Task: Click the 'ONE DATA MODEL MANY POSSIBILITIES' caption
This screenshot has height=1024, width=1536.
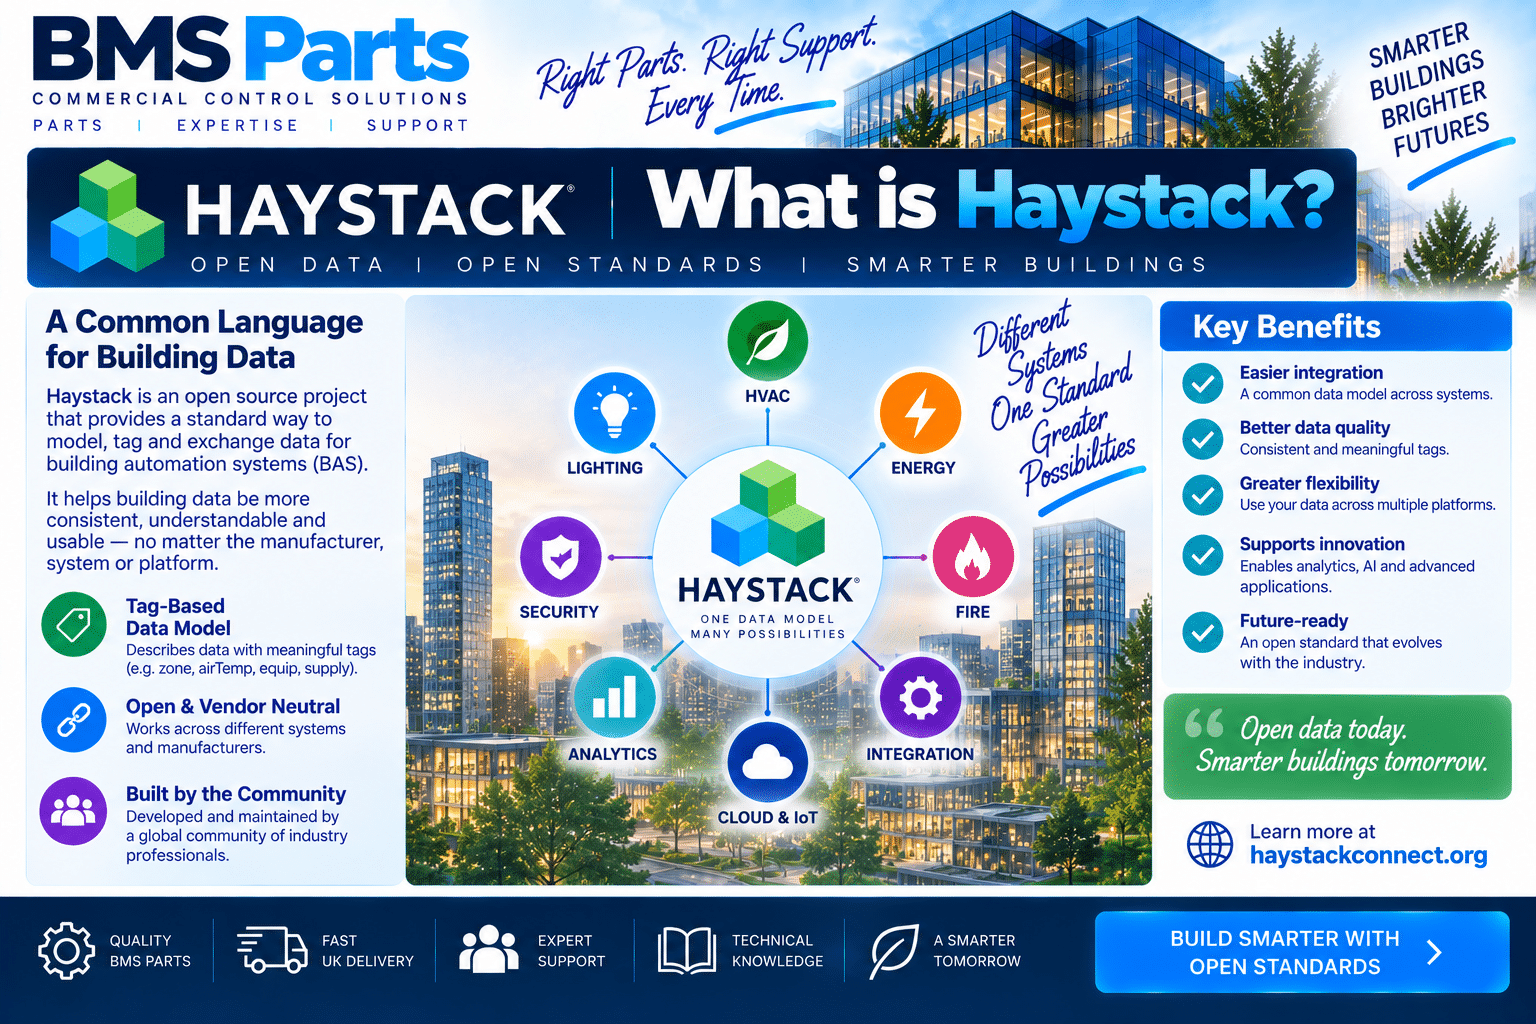Action: pos(767,626)
